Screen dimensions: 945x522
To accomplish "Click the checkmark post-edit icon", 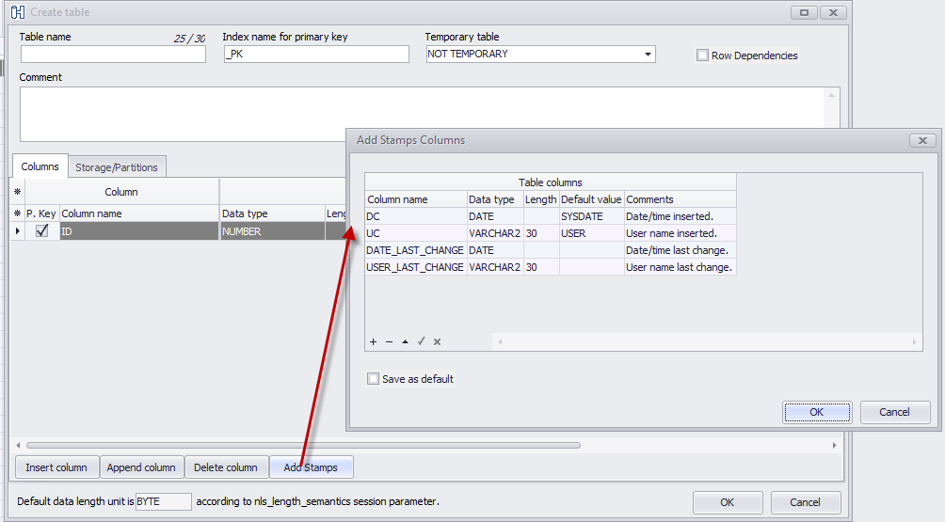I will pyautogui.click(x=421, y=342).
